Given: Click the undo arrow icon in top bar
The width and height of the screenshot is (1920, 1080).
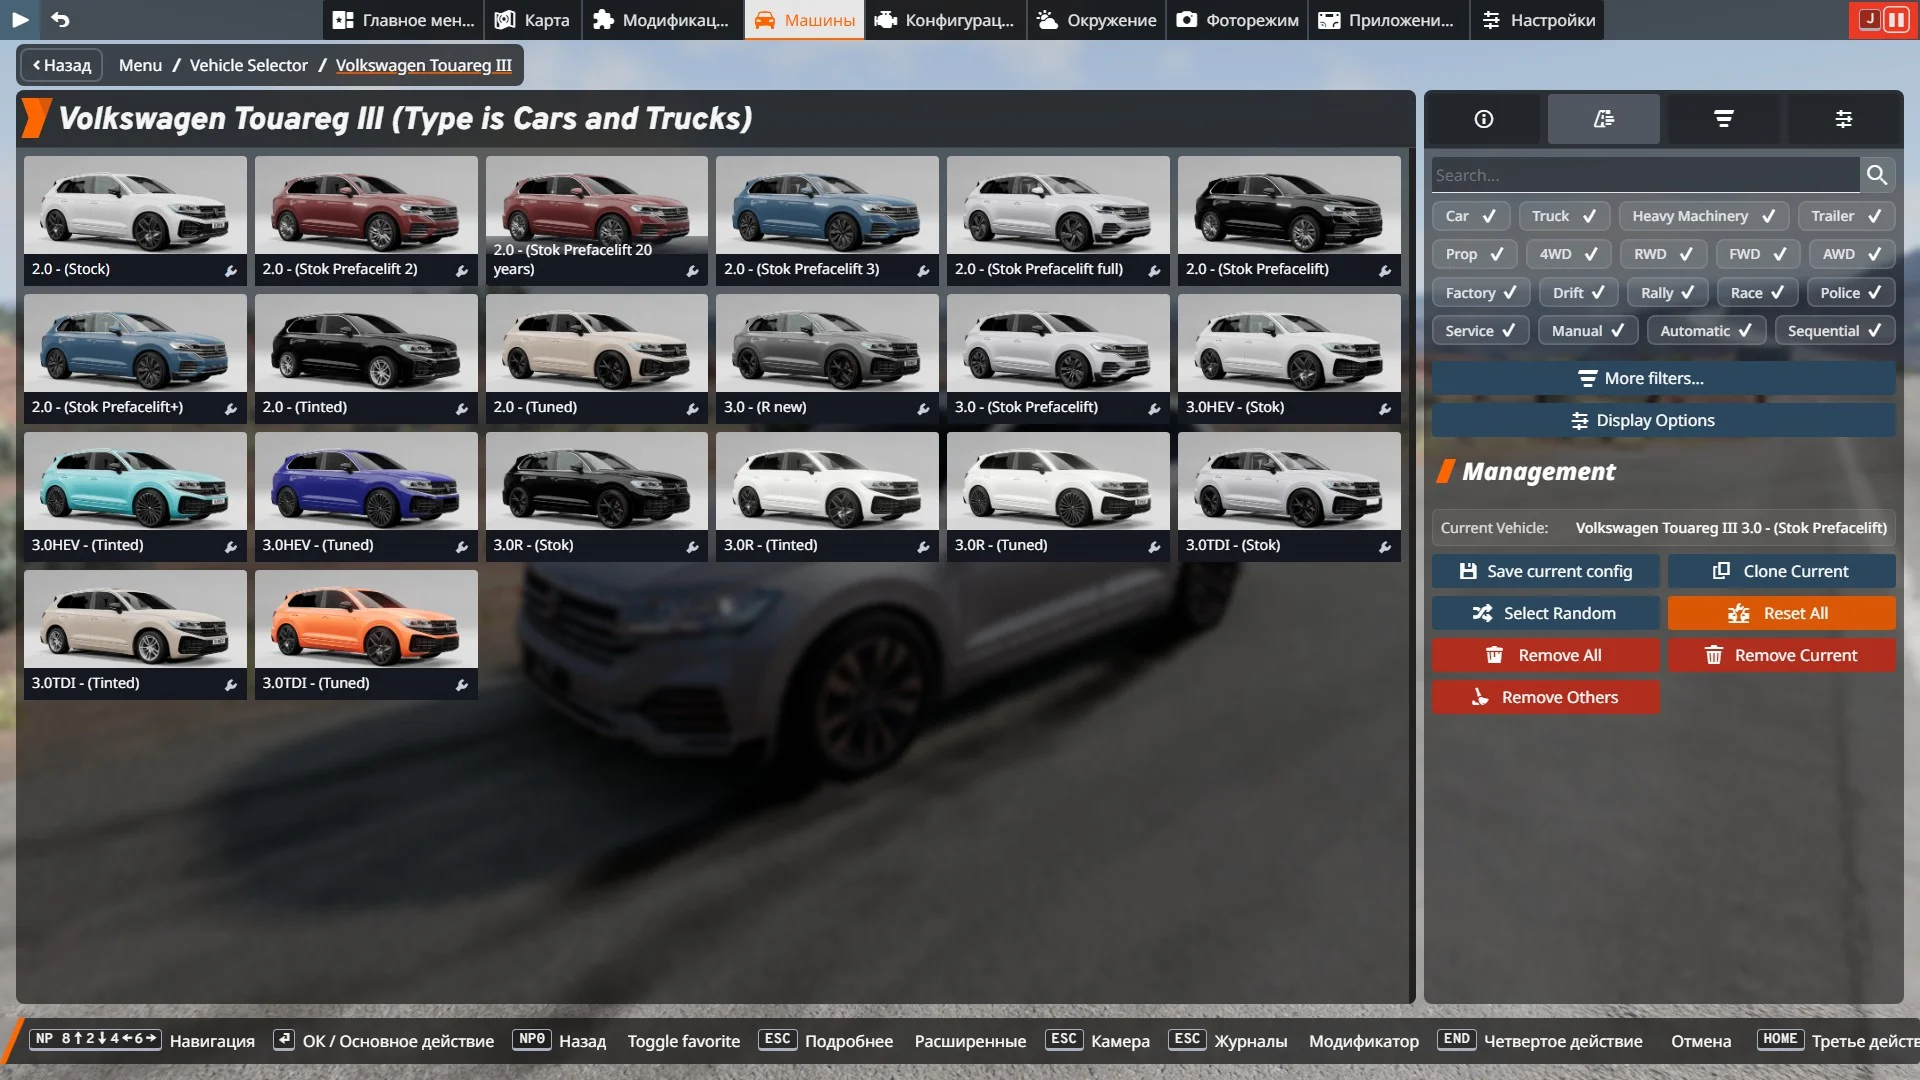Looking at the screenshot, I should point(61,19).
